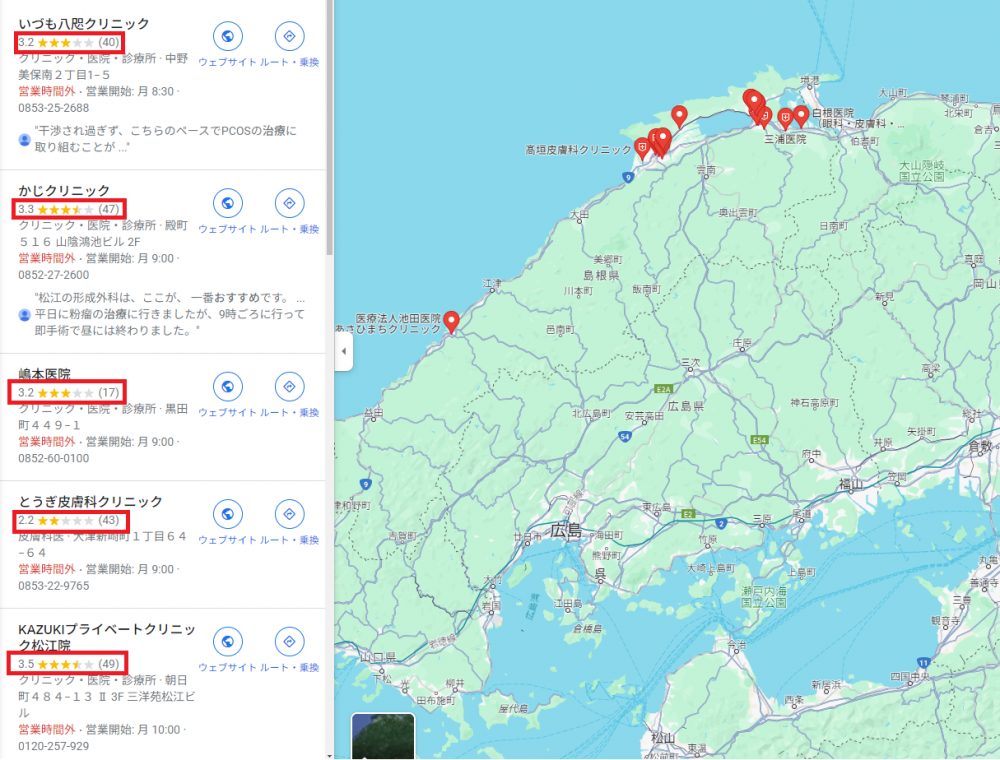Click 益田 town label on map
This screenshot has height=760, width=1000.
[x=373, y=414]
